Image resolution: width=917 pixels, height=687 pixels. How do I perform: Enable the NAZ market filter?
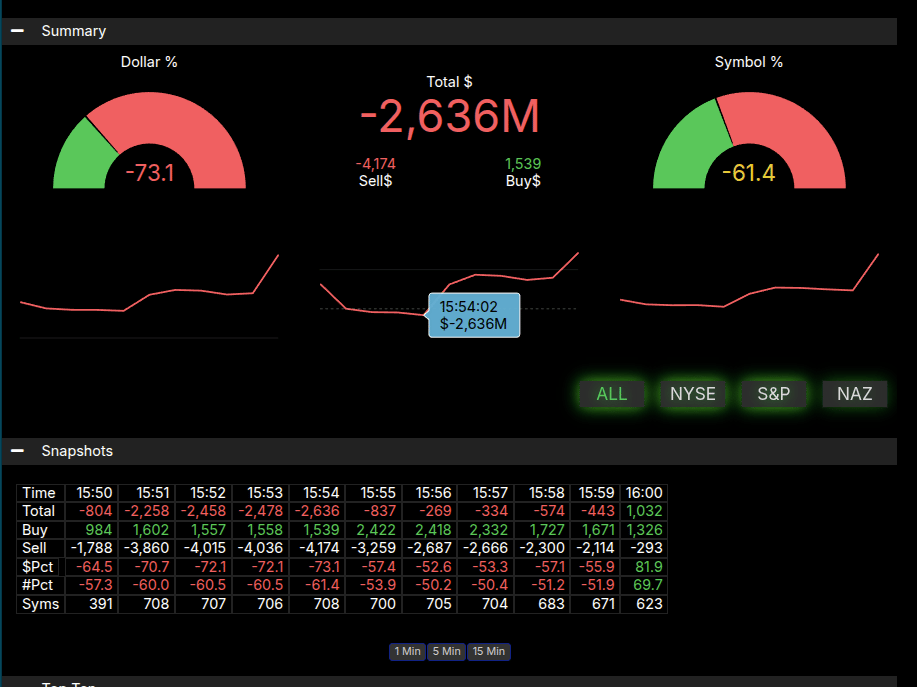854,394
